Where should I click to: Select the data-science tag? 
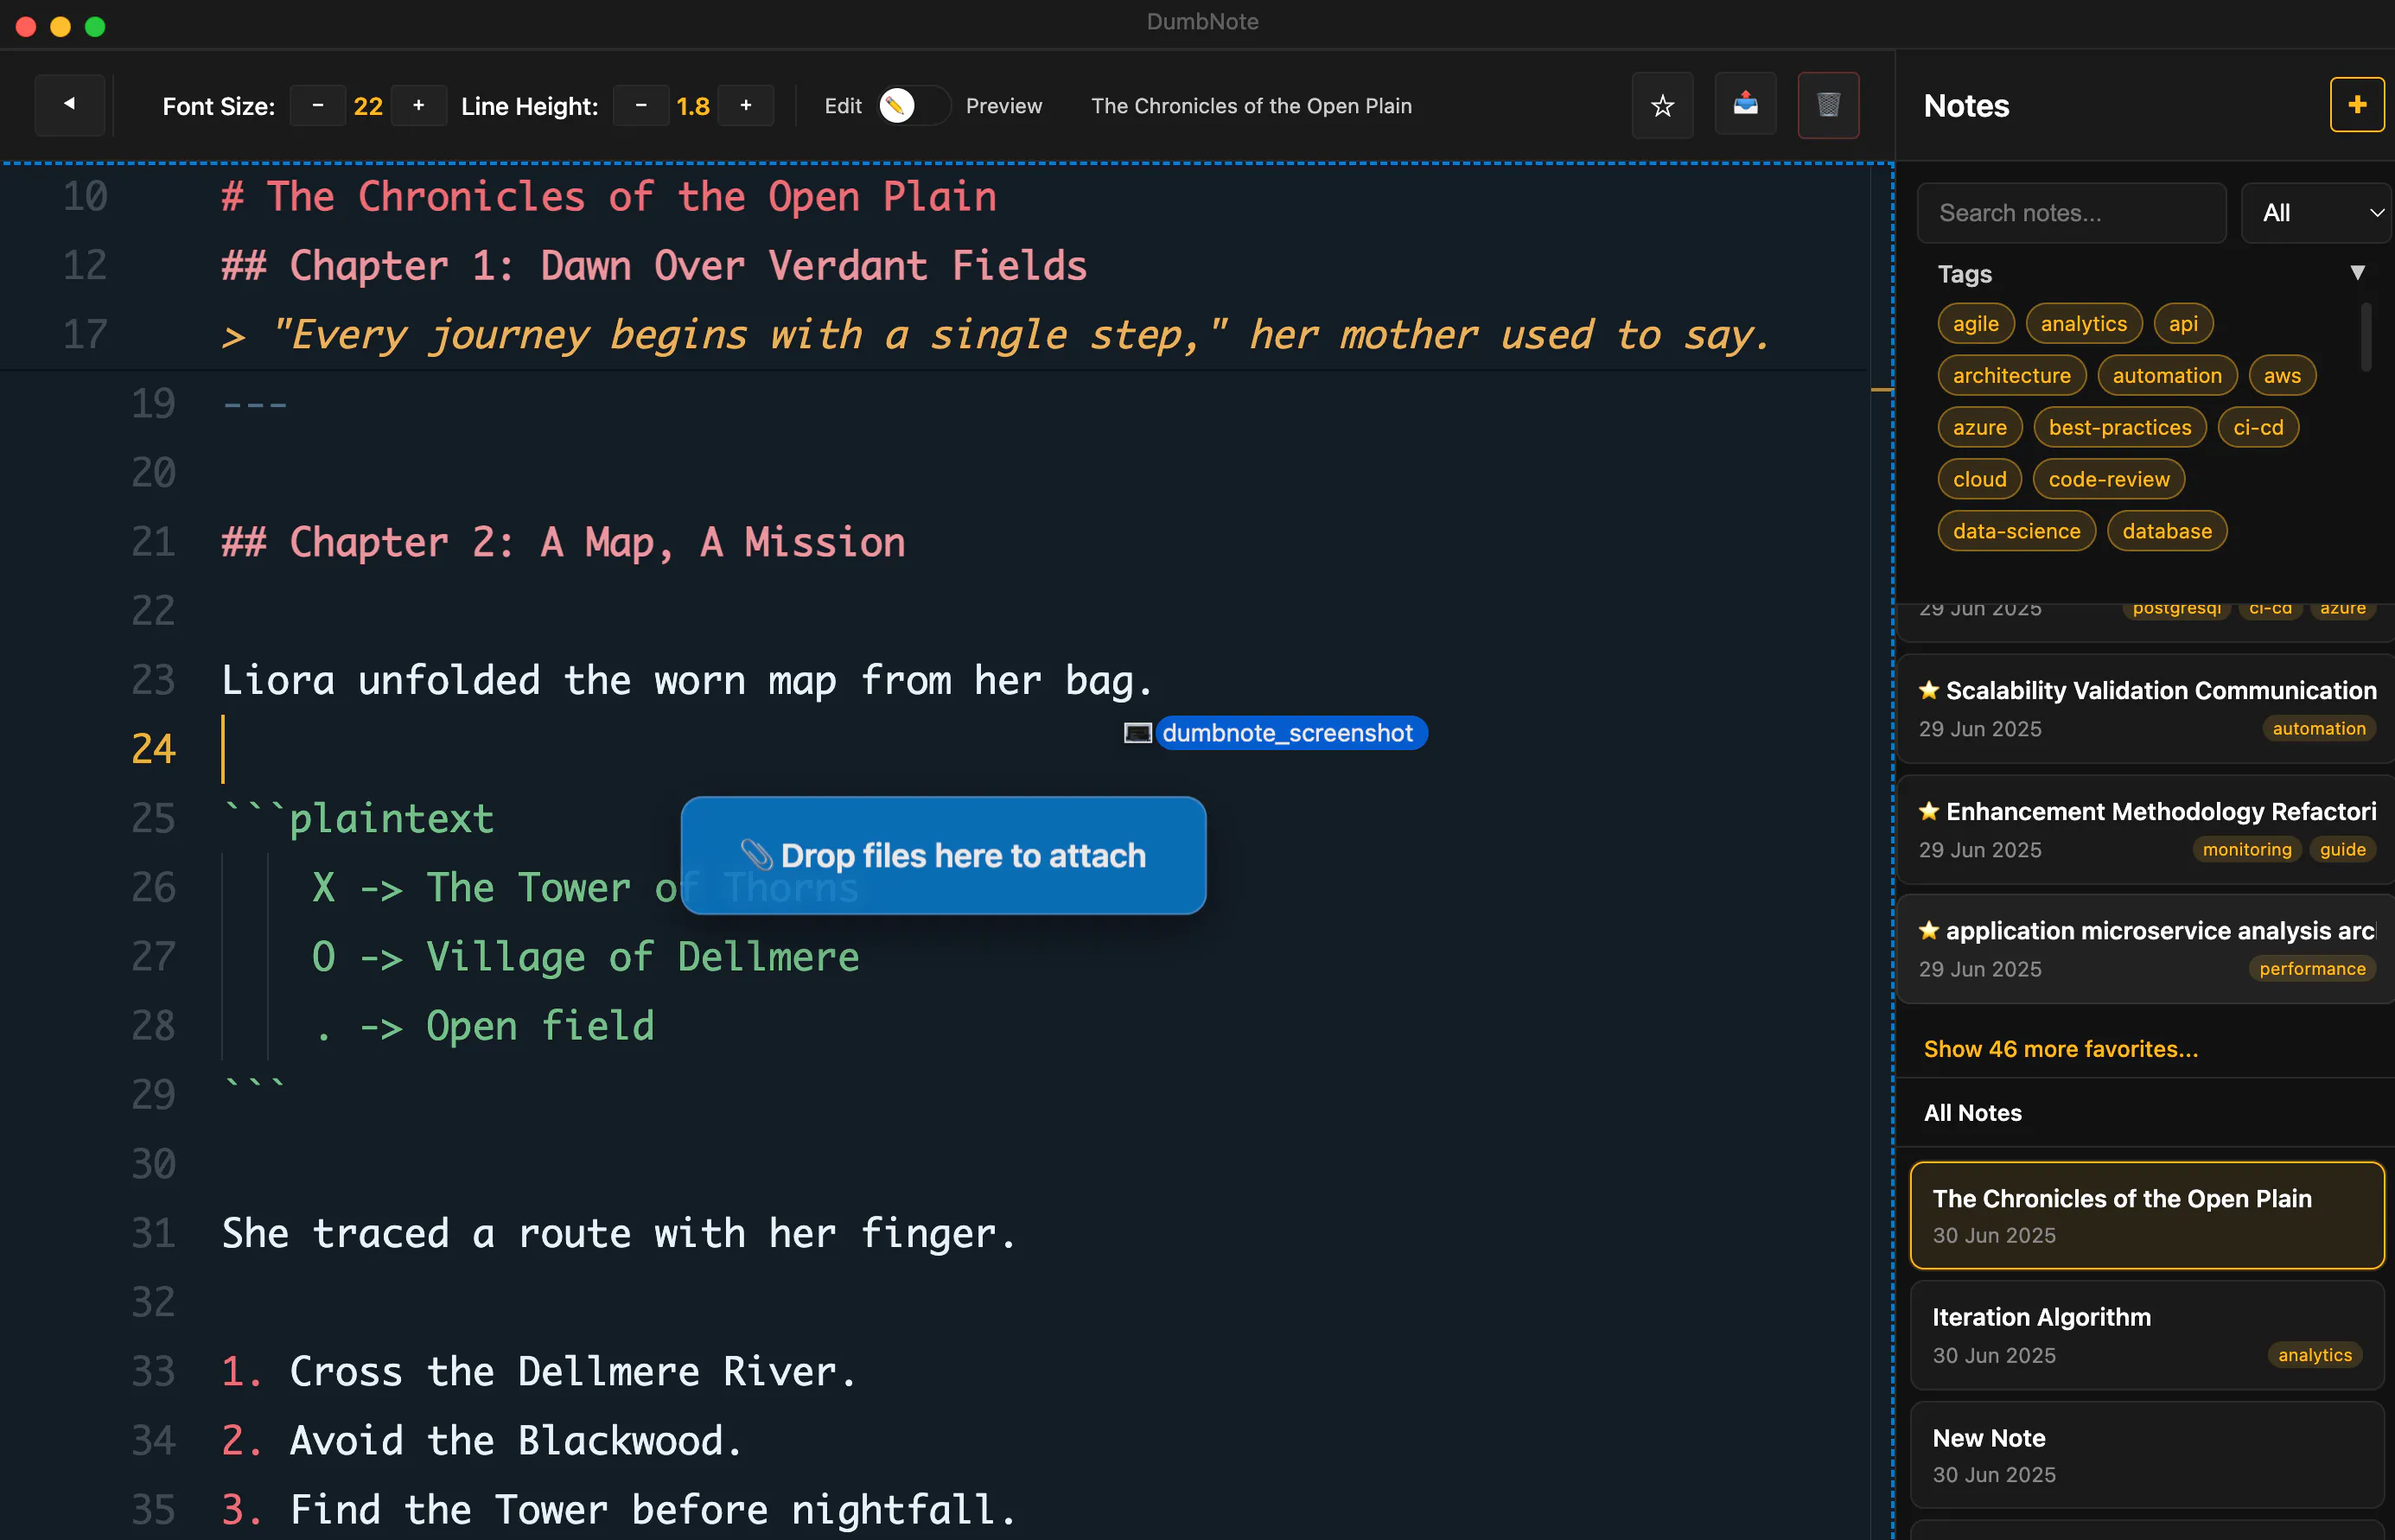(x=2016, y=532)
